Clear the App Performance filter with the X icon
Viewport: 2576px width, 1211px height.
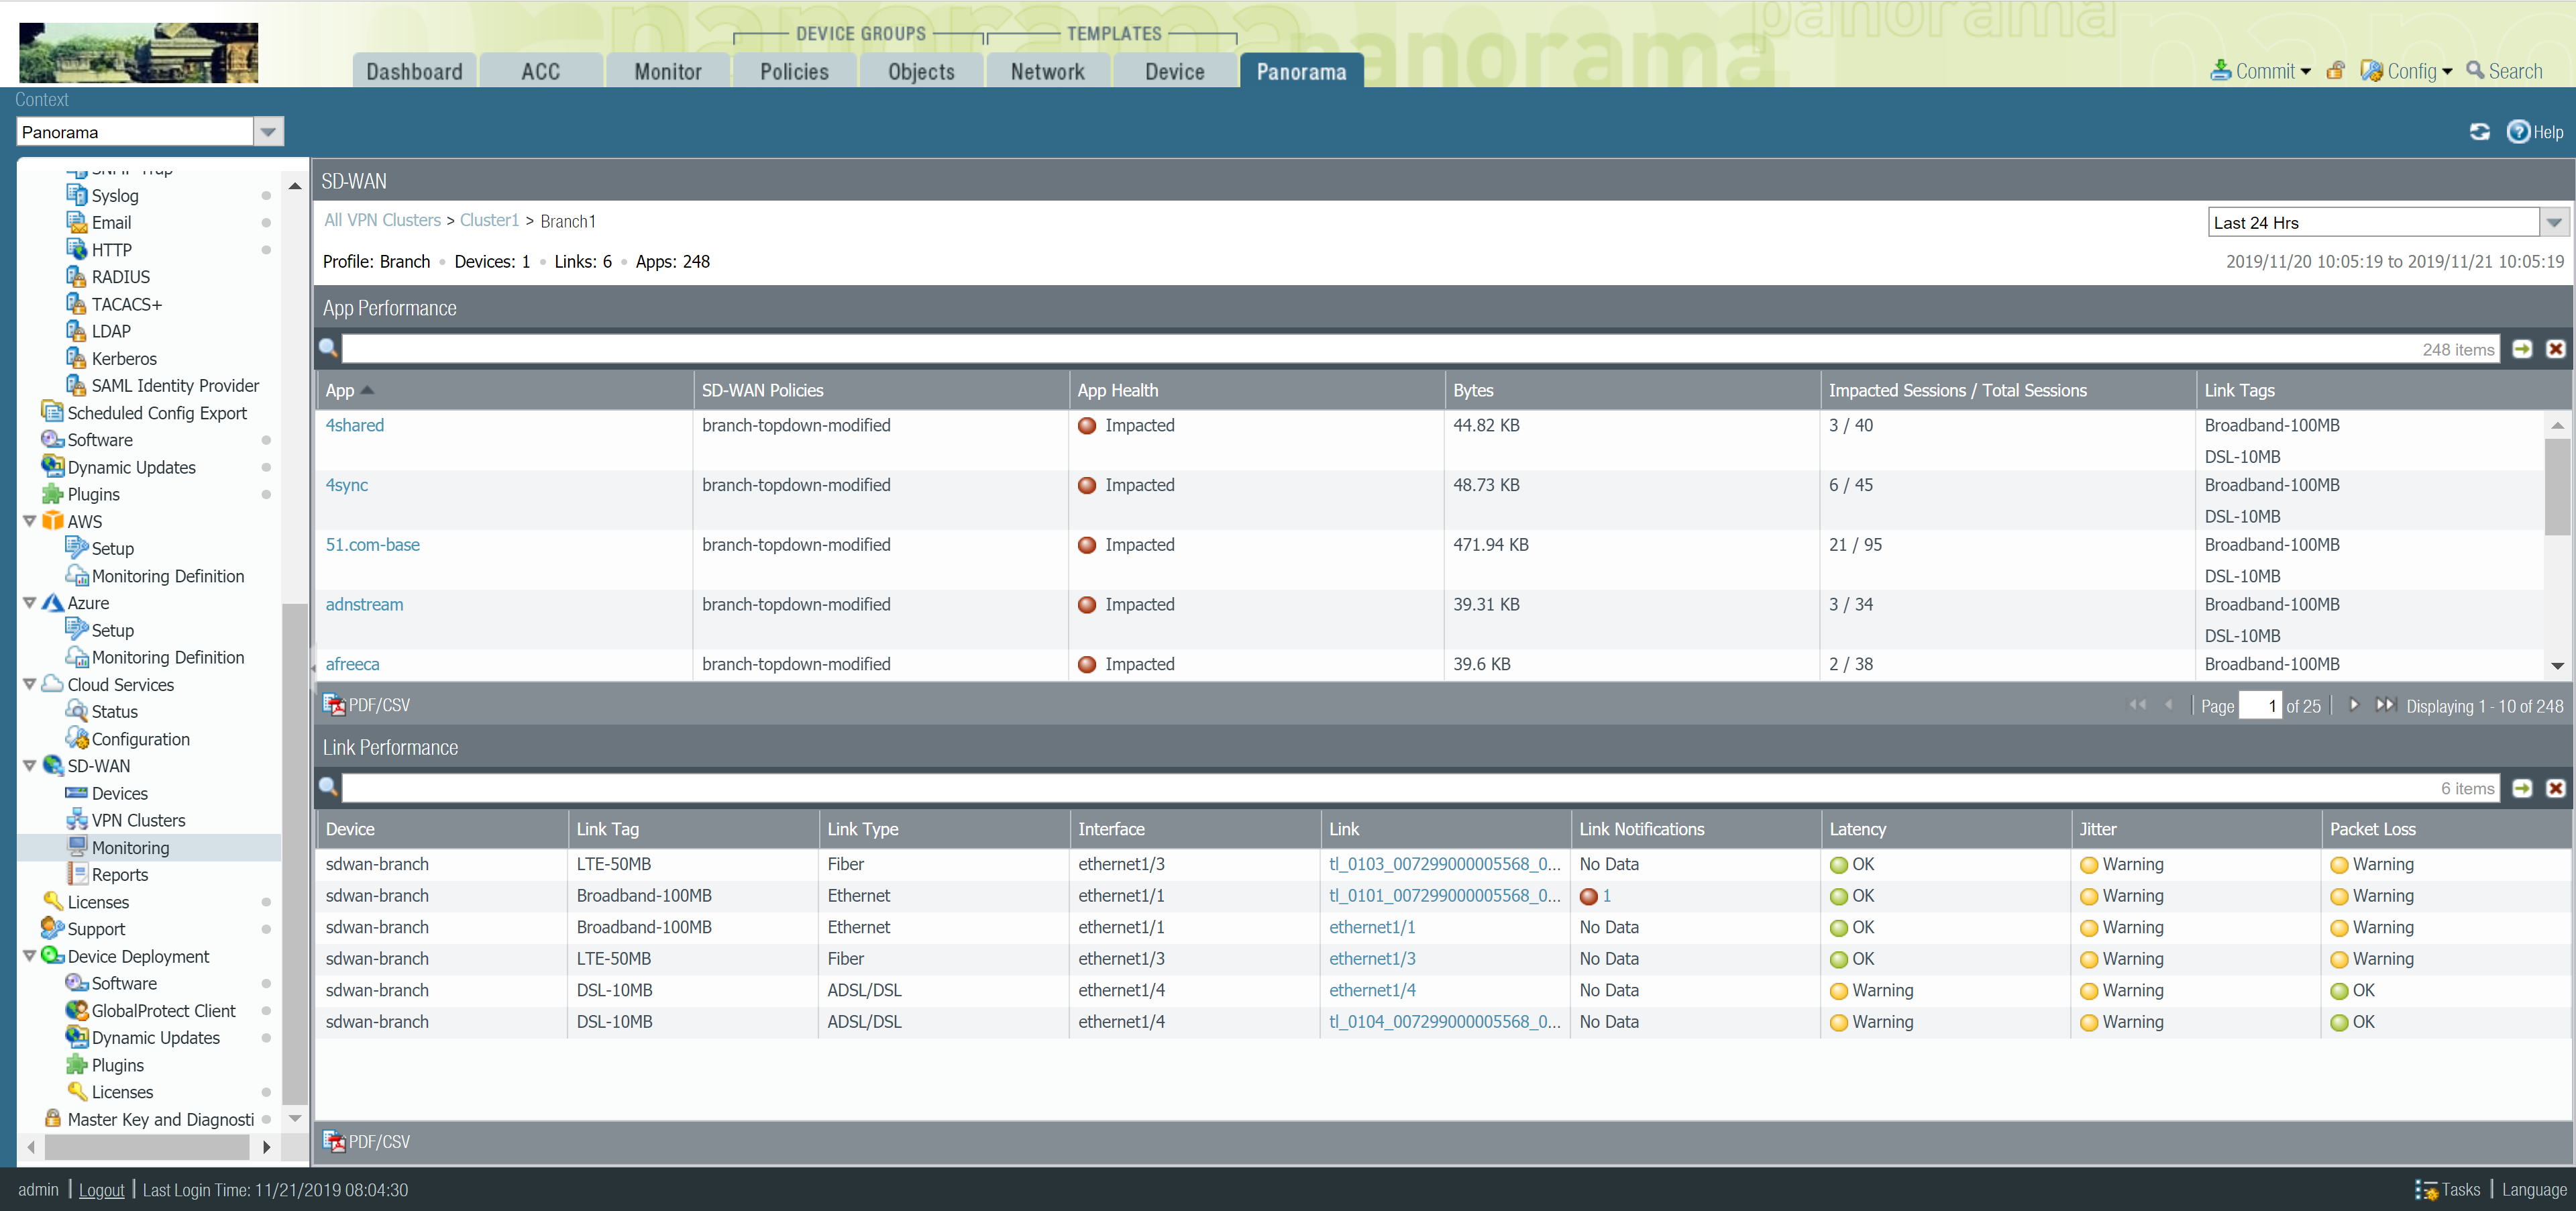click(x=2555, y=349)
